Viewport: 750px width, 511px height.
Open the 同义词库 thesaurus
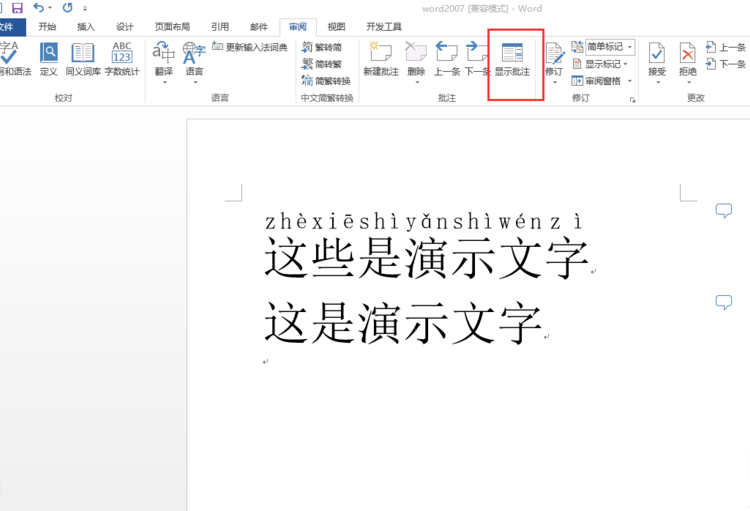tap(83, 59)
